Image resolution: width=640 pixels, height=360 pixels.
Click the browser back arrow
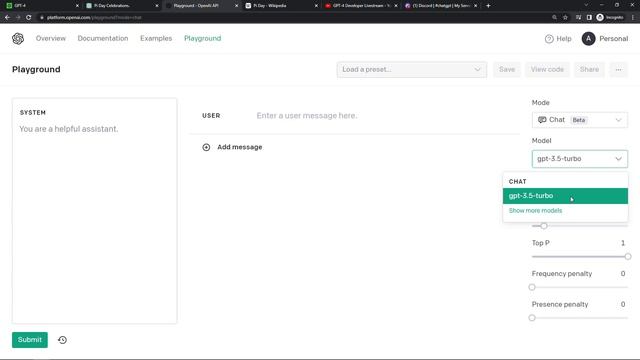click(x=7, y=17)
